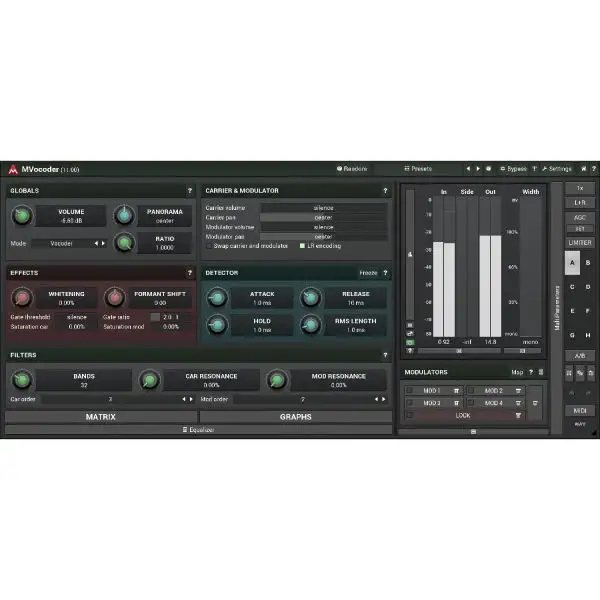Enable the LOCK checkbox

click(x=409, y=415)
